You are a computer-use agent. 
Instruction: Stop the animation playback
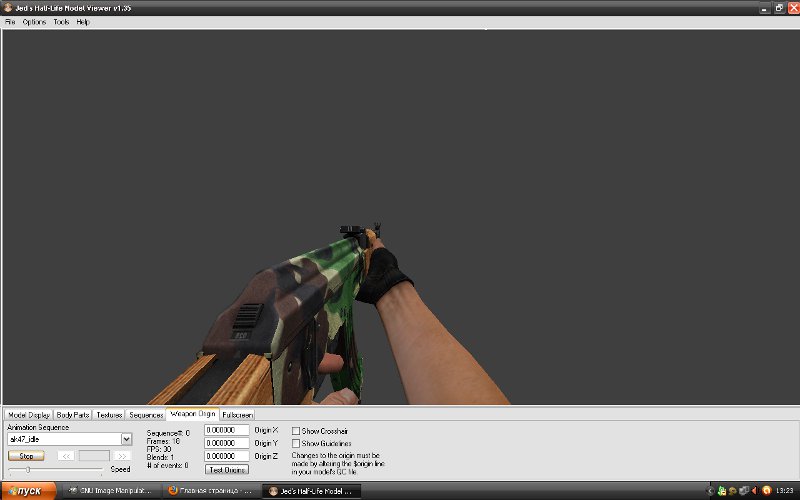point(26,456)
